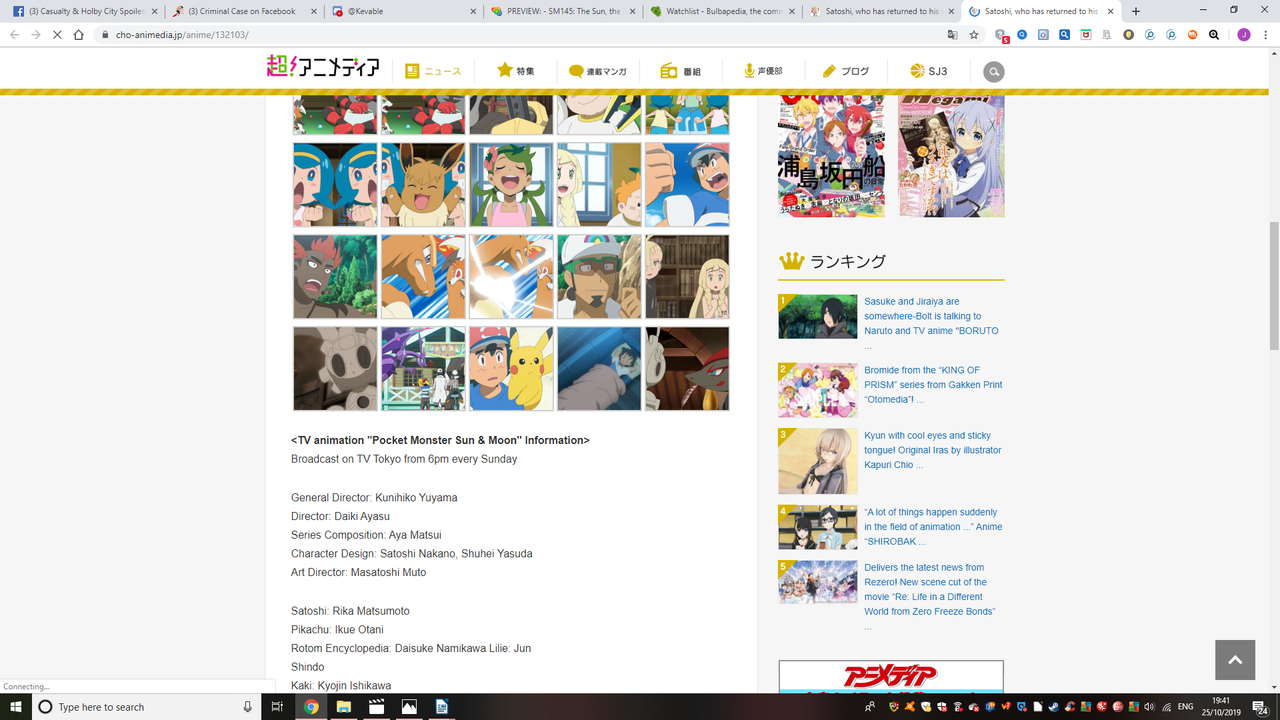Open the Special Feature (特集) menu item
The width and height of the screenshot is (1280, 720).
point(516,71)
